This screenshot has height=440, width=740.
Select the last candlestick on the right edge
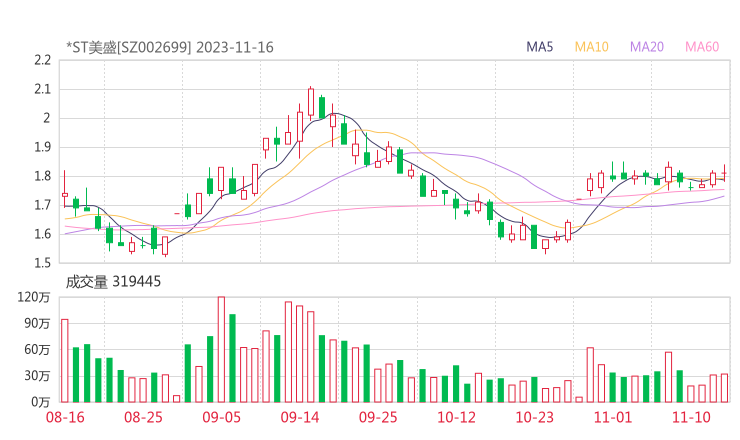click(724, 173)
